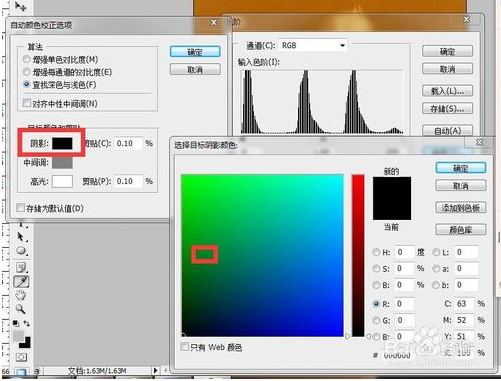501x381 pixels.
Task: Edit the hex color code field
Action: click(398, 355)
